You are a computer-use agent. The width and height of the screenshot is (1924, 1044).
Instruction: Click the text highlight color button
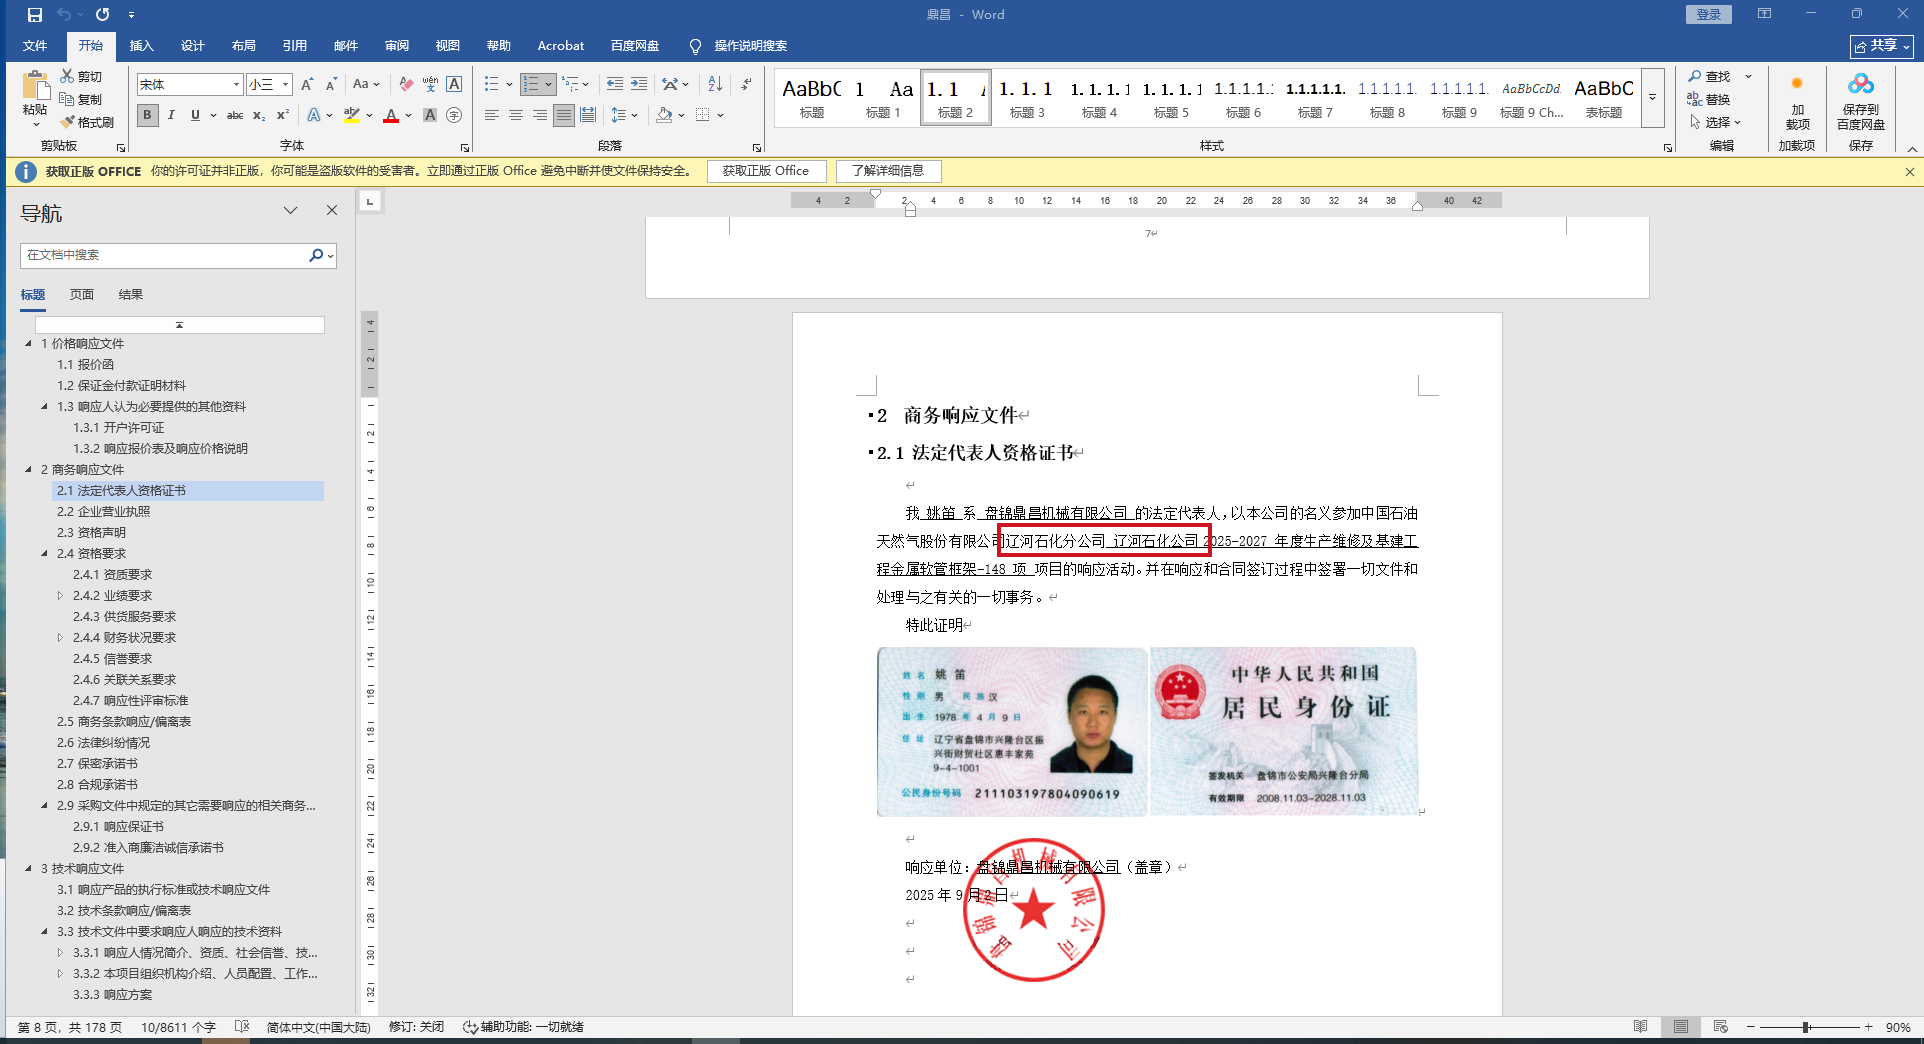pyautogui.click(x=352, y=116)
